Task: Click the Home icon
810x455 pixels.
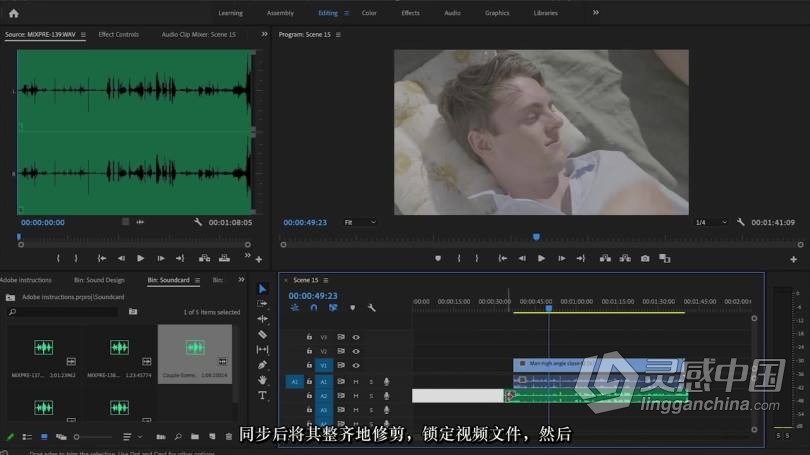Action: (14, 13)
